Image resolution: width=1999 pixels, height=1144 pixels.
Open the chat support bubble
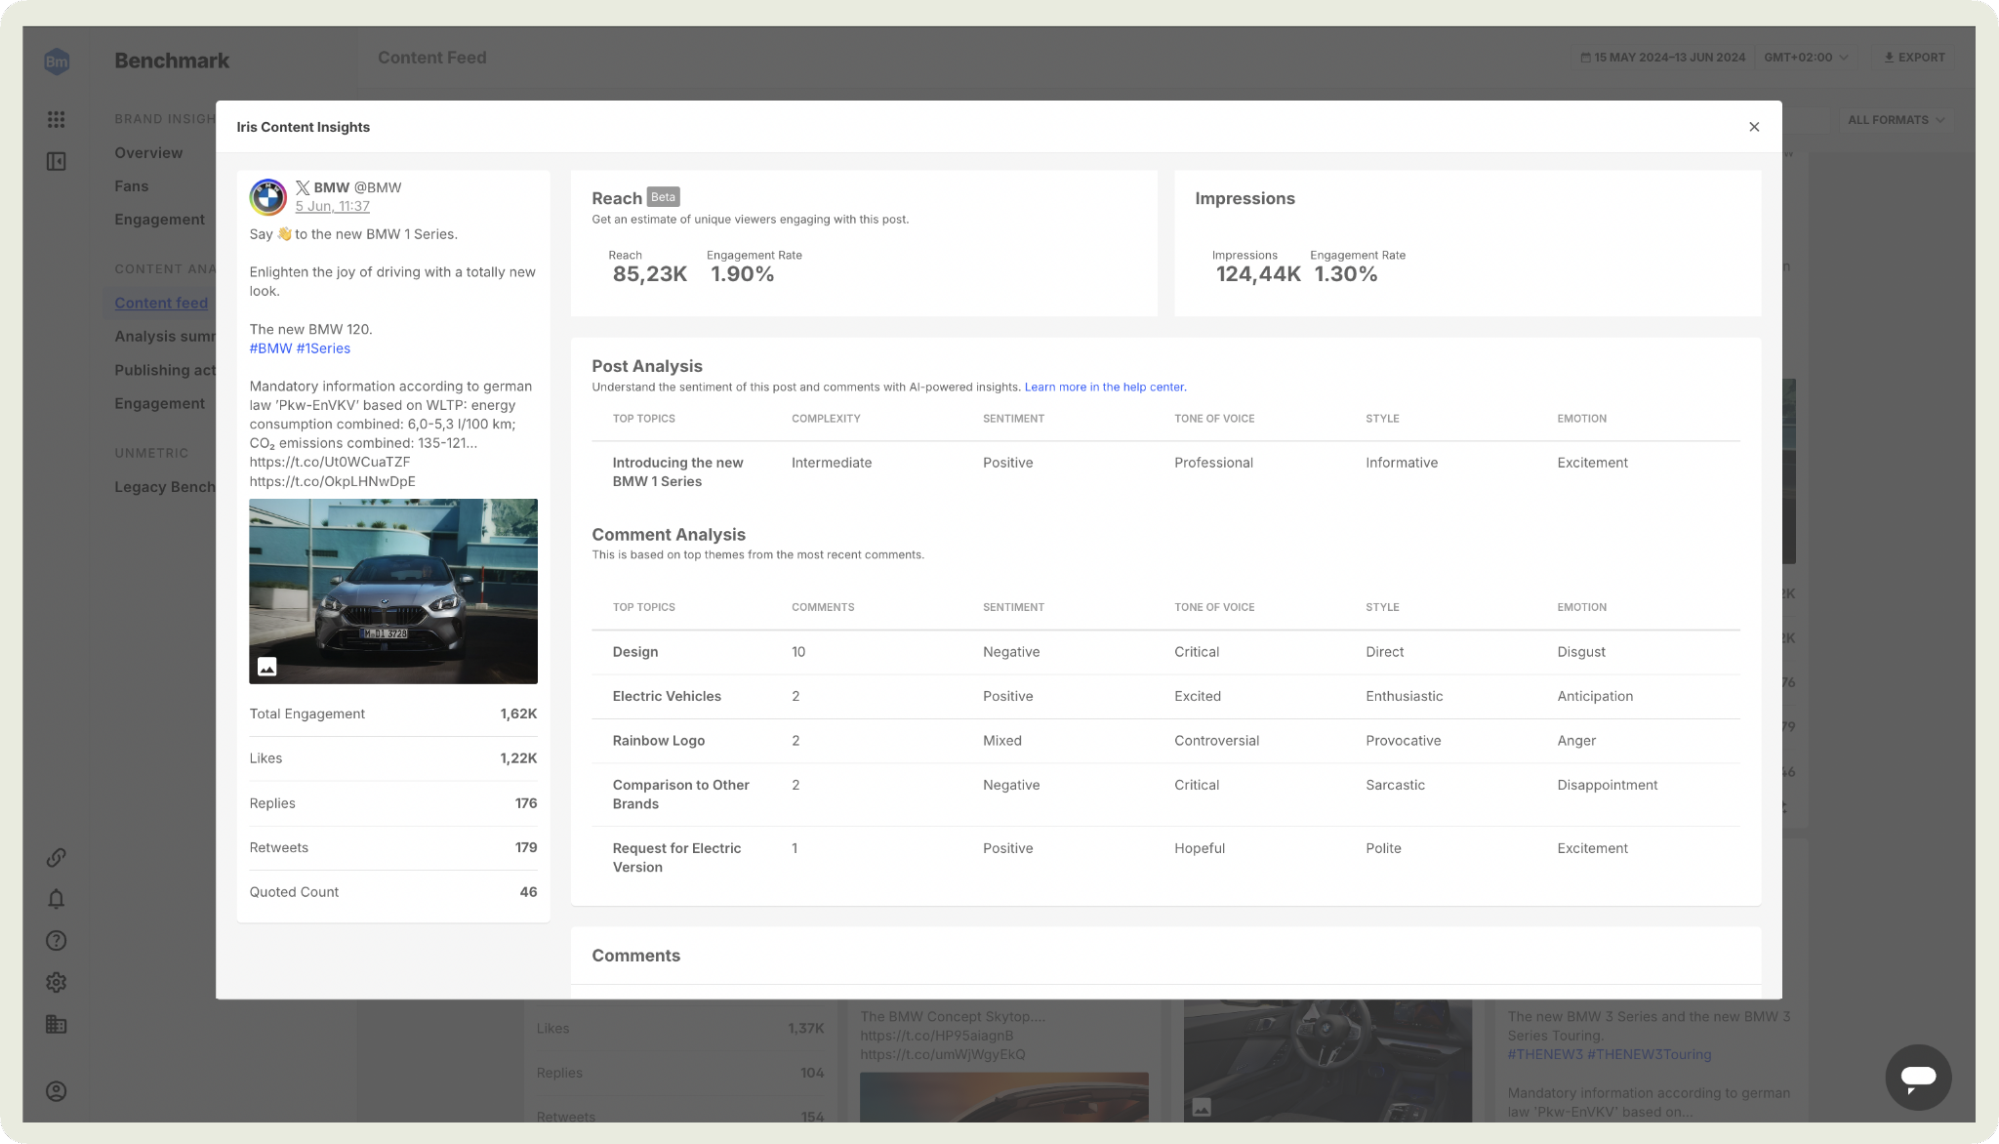pos(1917,1077)
